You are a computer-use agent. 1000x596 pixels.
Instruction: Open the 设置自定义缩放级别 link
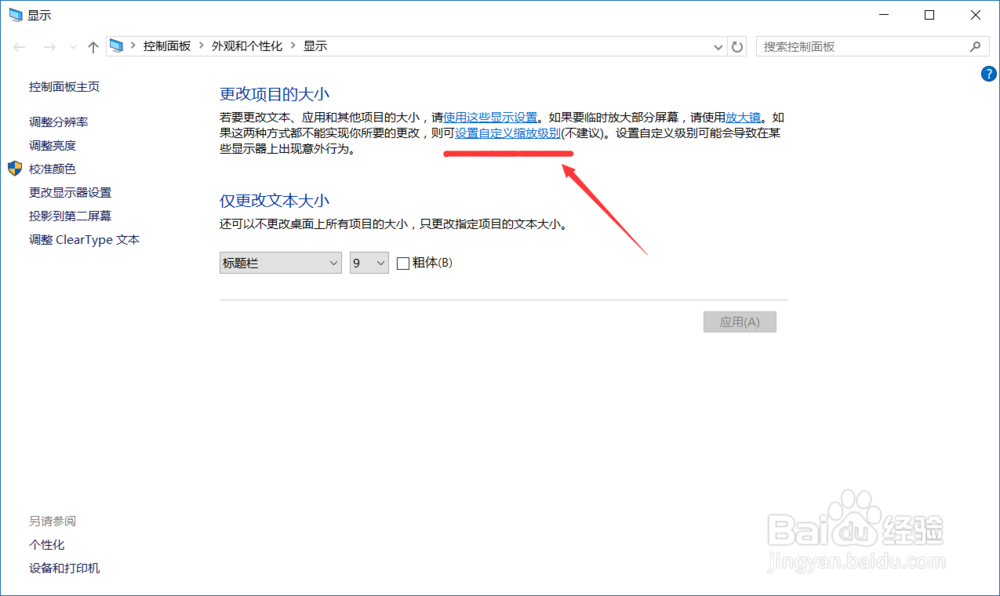pyautogui.click(x=507, y=134)
